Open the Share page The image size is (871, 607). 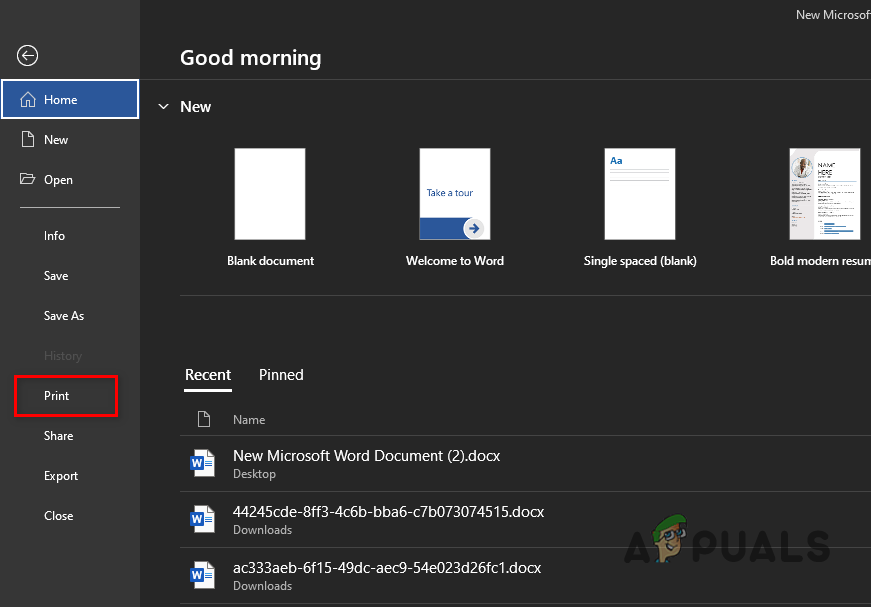tap(58, 436)
